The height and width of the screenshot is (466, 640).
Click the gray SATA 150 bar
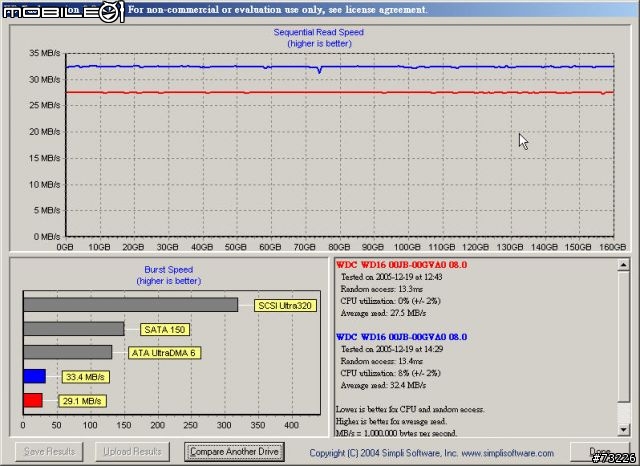point(74,328)
